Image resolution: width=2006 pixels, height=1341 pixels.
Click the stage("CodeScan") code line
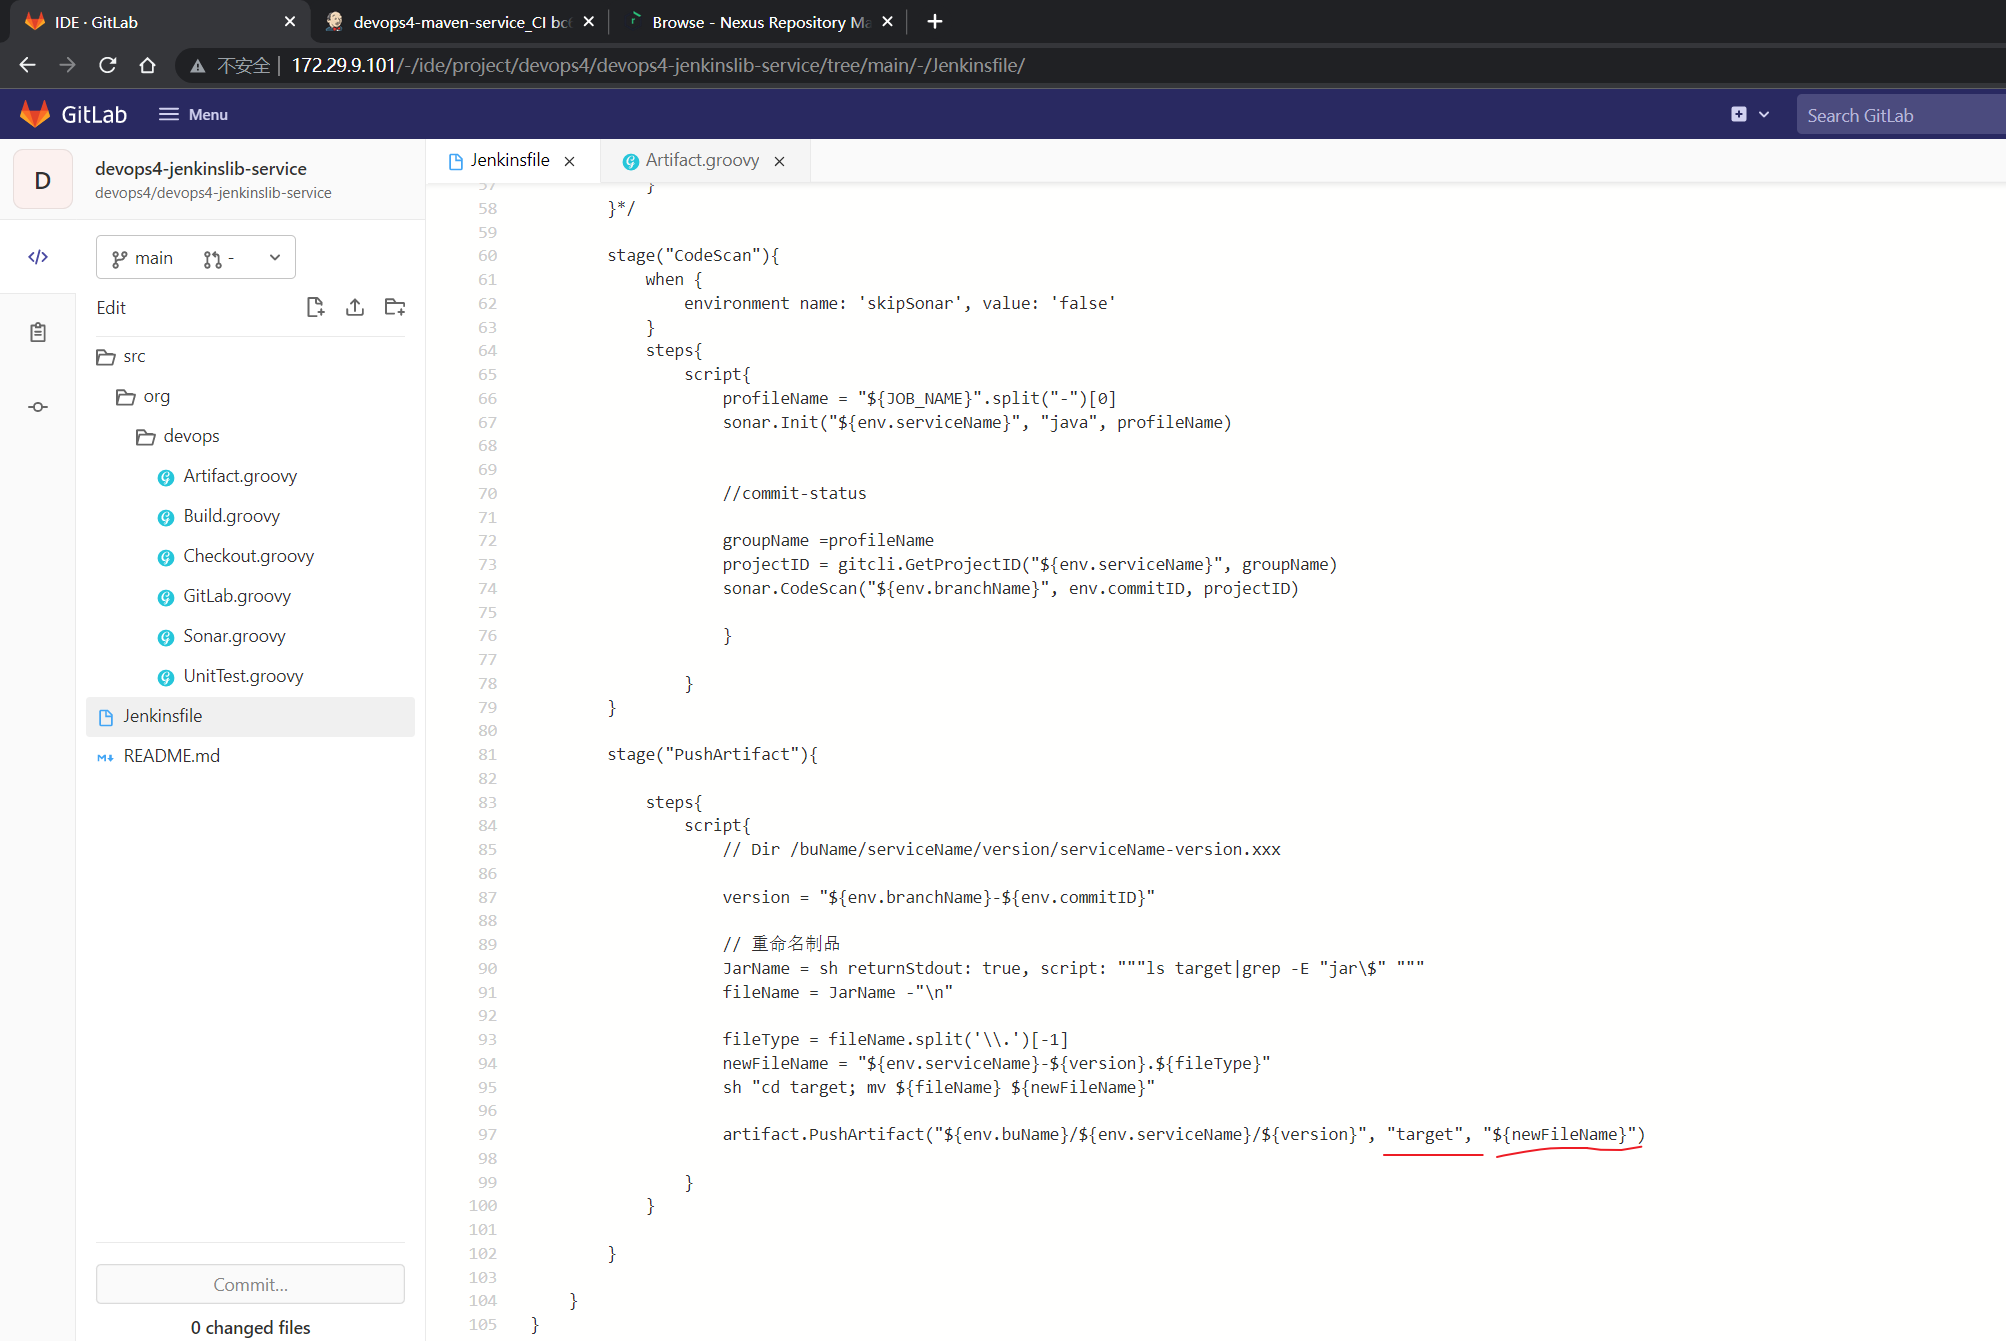pos(693,255)
